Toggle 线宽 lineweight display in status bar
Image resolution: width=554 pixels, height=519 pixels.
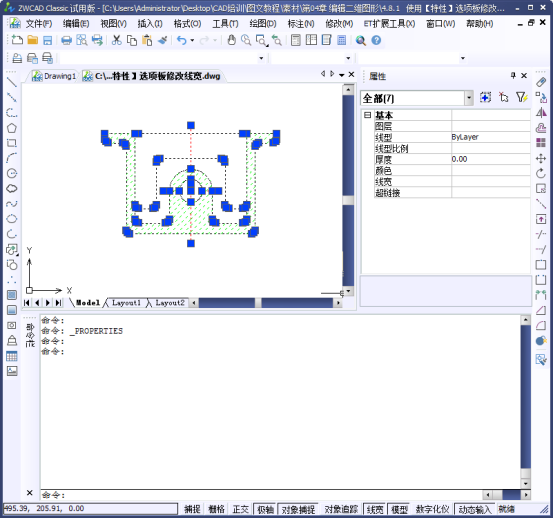(x=375, y=509)
